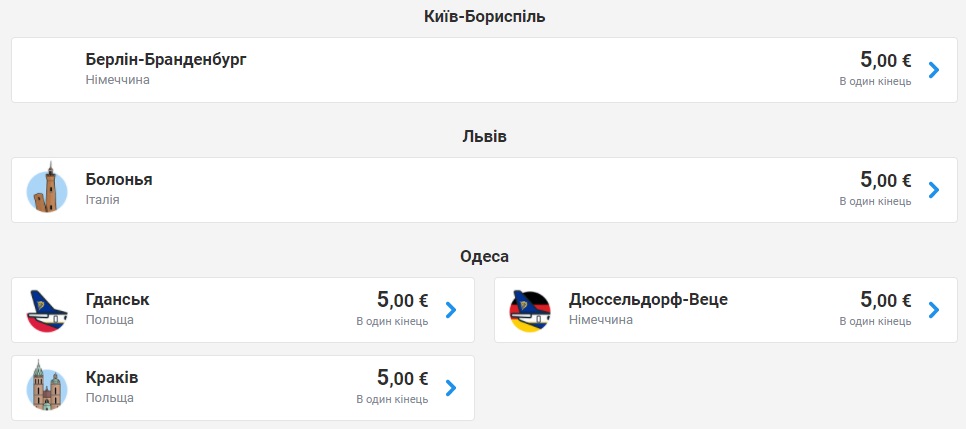966x429 pixels.
Task: Select the Краків 5,00 € fare
Action: point(402,378)
